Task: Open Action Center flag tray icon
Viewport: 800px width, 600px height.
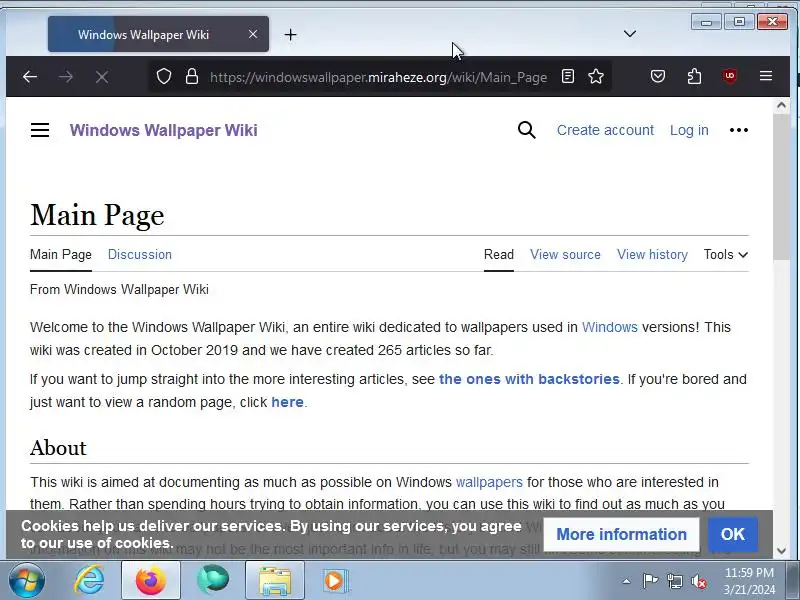Action: [650, 581]
